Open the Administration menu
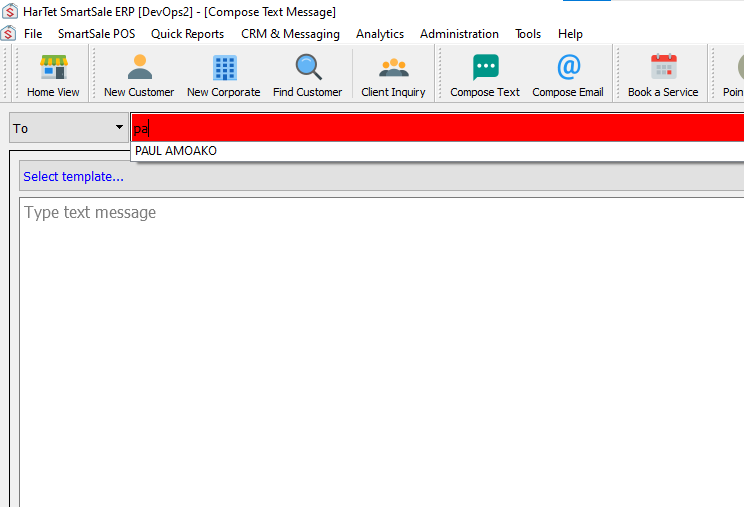The height and width of the screenshot is (507, 744). coord(459,34)
